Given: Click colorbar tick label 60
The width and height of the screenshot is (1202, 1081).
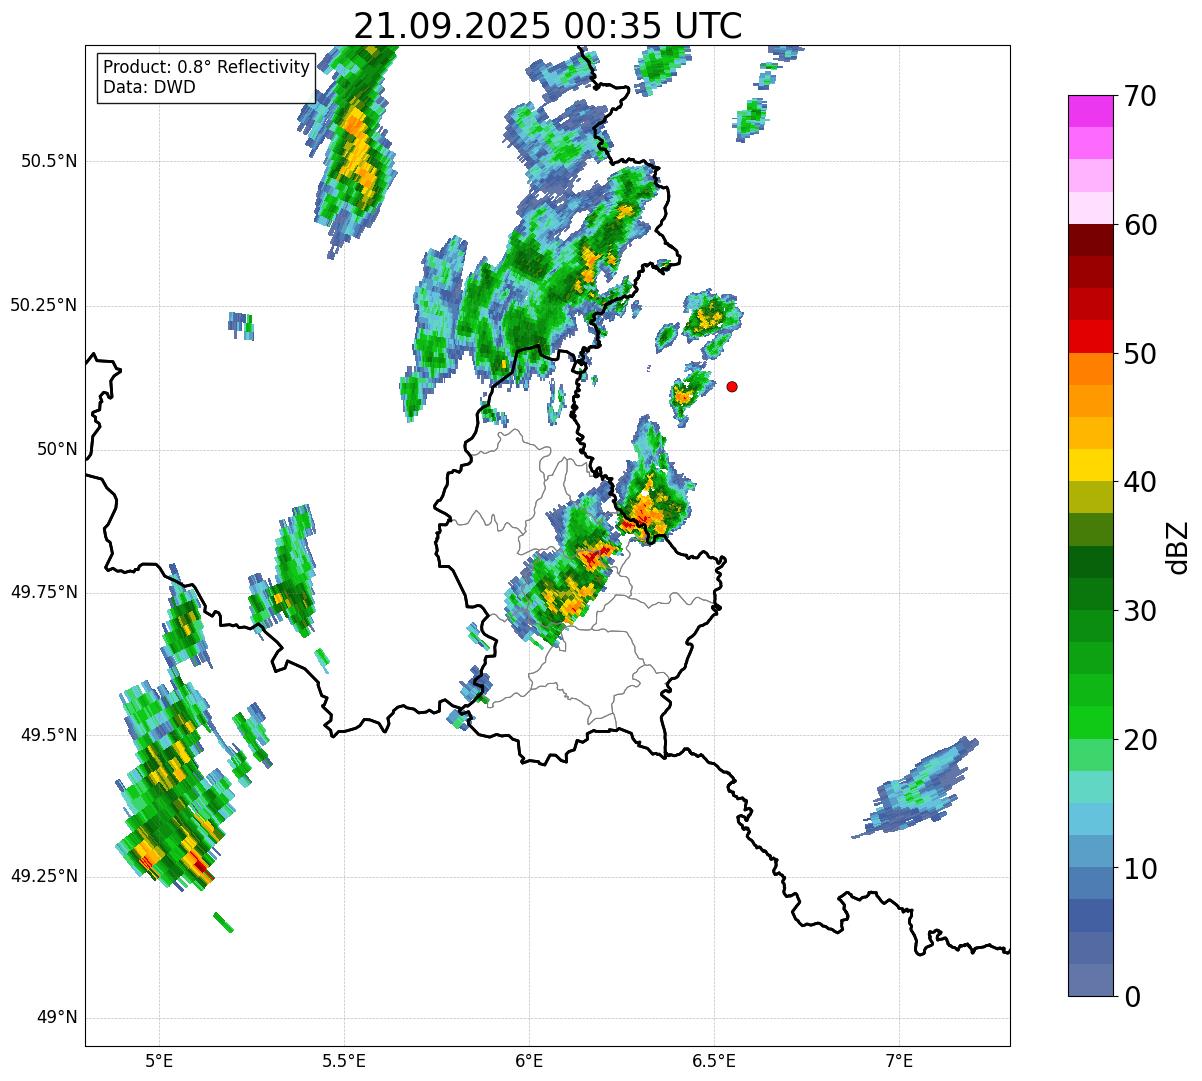Looking at the screenshot, I should (x=1139, y=225).
